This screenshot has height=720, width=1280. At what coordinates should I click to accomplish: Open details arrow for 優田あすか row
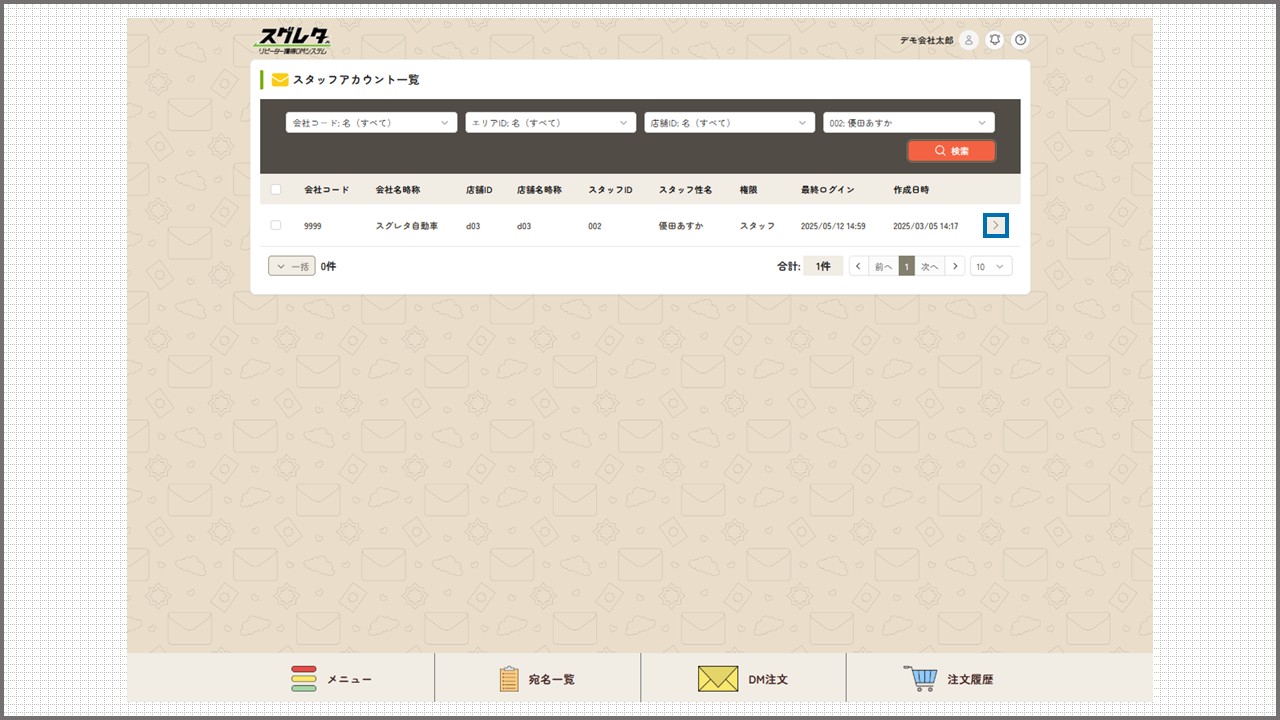point(995,226)
